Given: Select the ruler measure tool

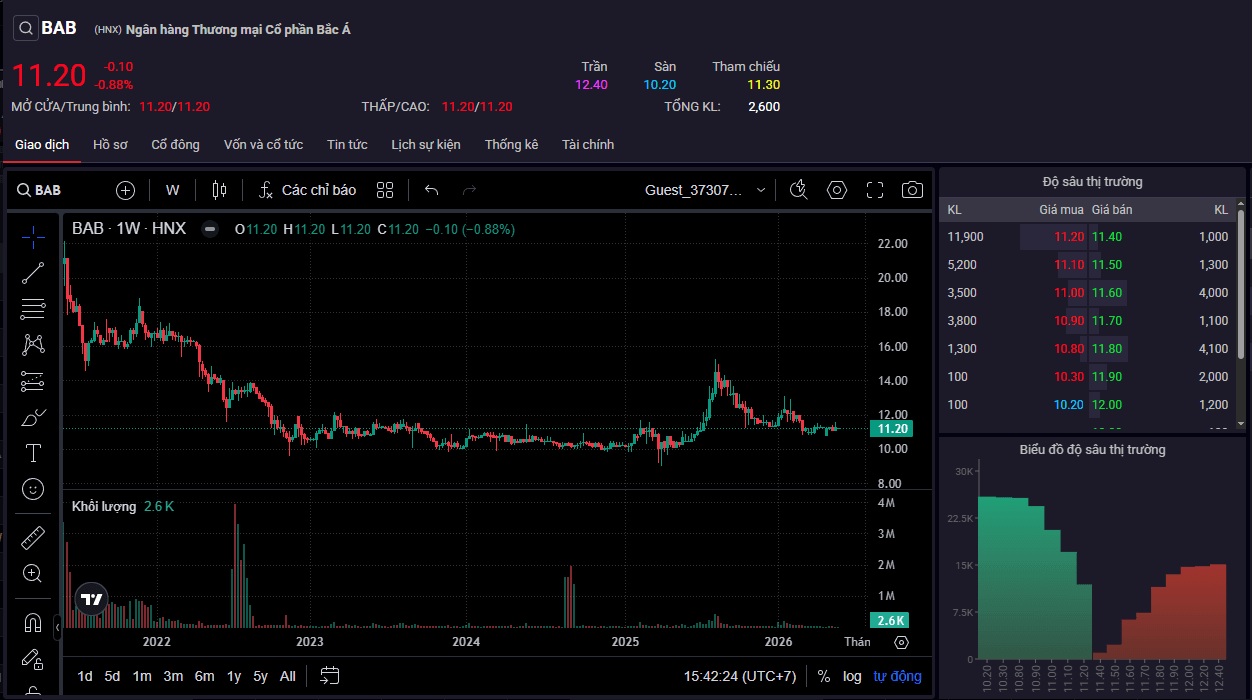Looking at the screenshot, I should click(33, 537).
